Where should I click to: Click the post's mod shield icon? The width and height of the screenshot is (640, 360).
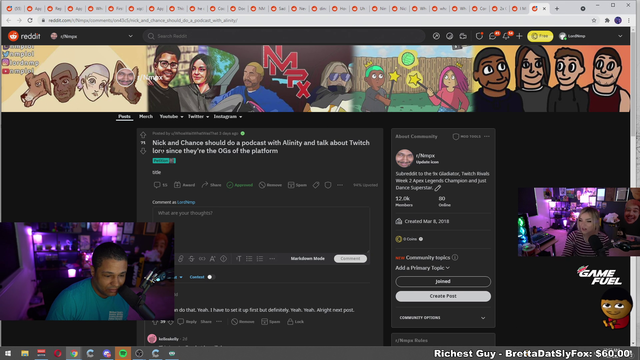[x=328, y=185]
